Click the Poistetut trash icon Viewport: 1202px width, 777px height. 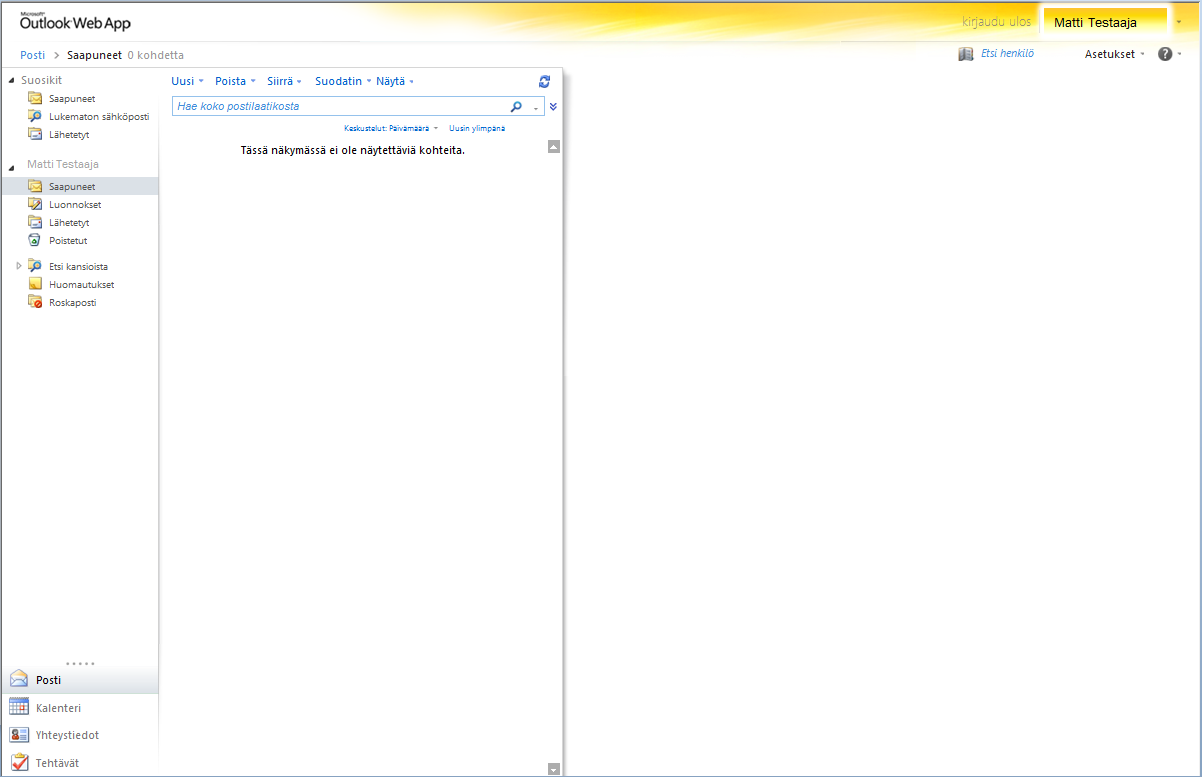35,240
